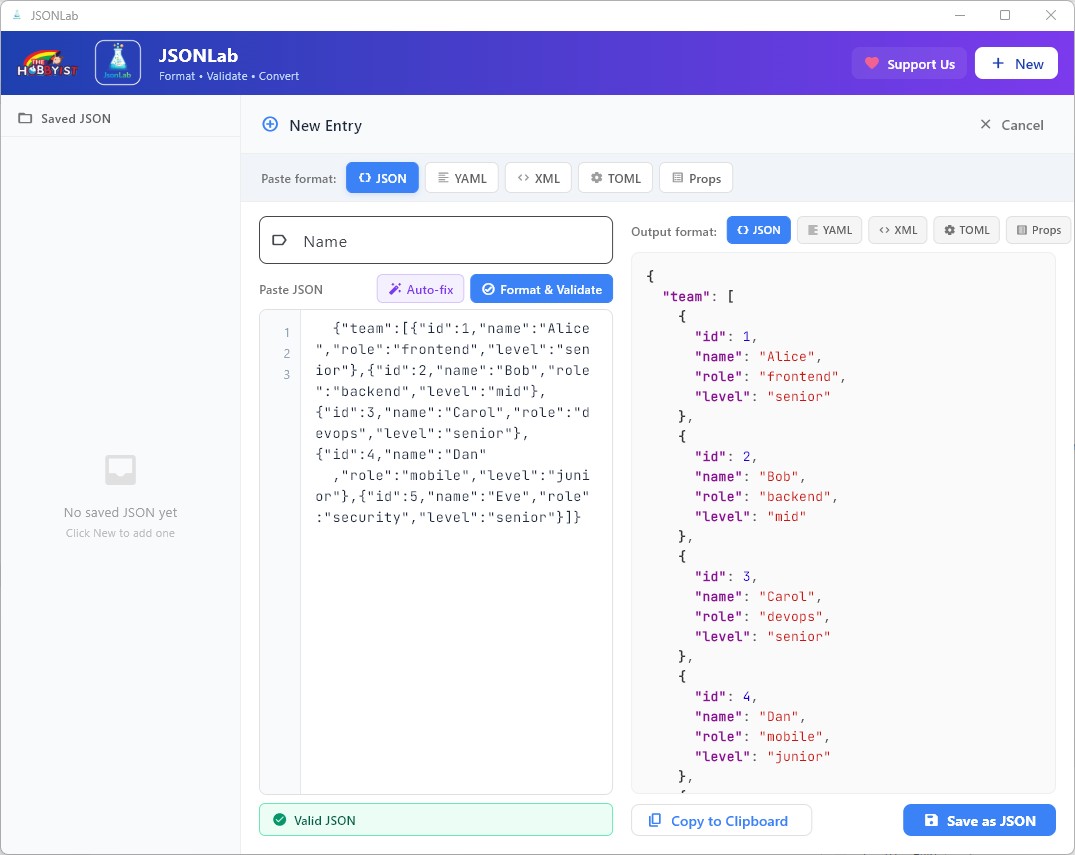The image size is (1075, 855).
Task: Set output format to YAML
Action: [x=829, y=230]
